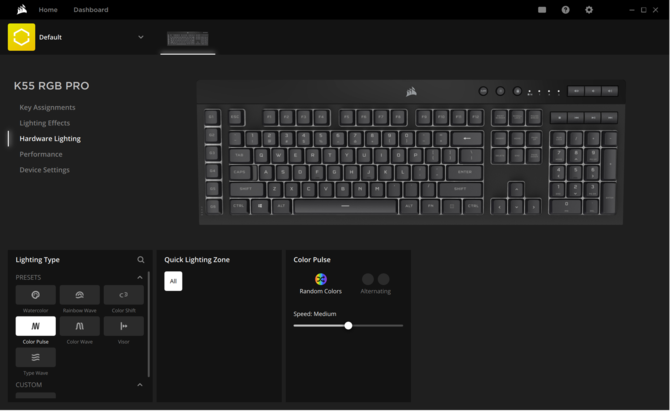Click the All quick lighting zone button
The image size is (670, 411).
[x=173, y=281]
